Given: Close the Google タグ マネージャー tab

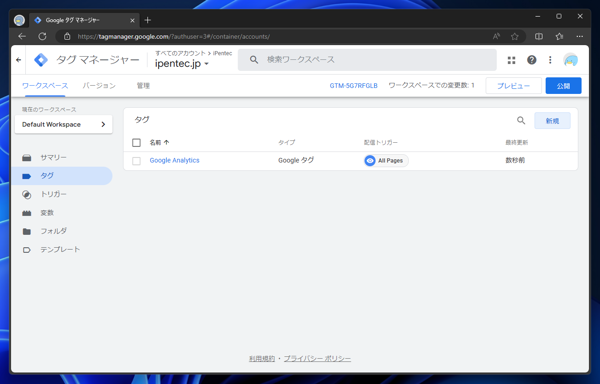Looking at the screenshot, I should pos(132,20).
